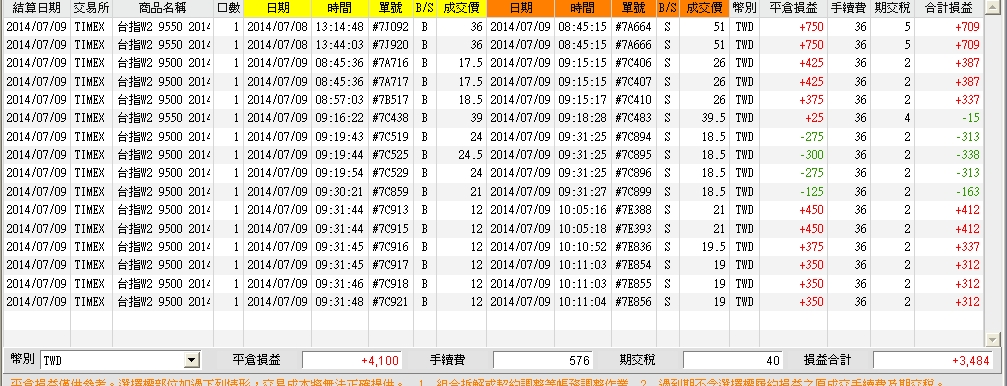Select sell order #7C410 cell
1007x386 pixels.
point(633,100)
